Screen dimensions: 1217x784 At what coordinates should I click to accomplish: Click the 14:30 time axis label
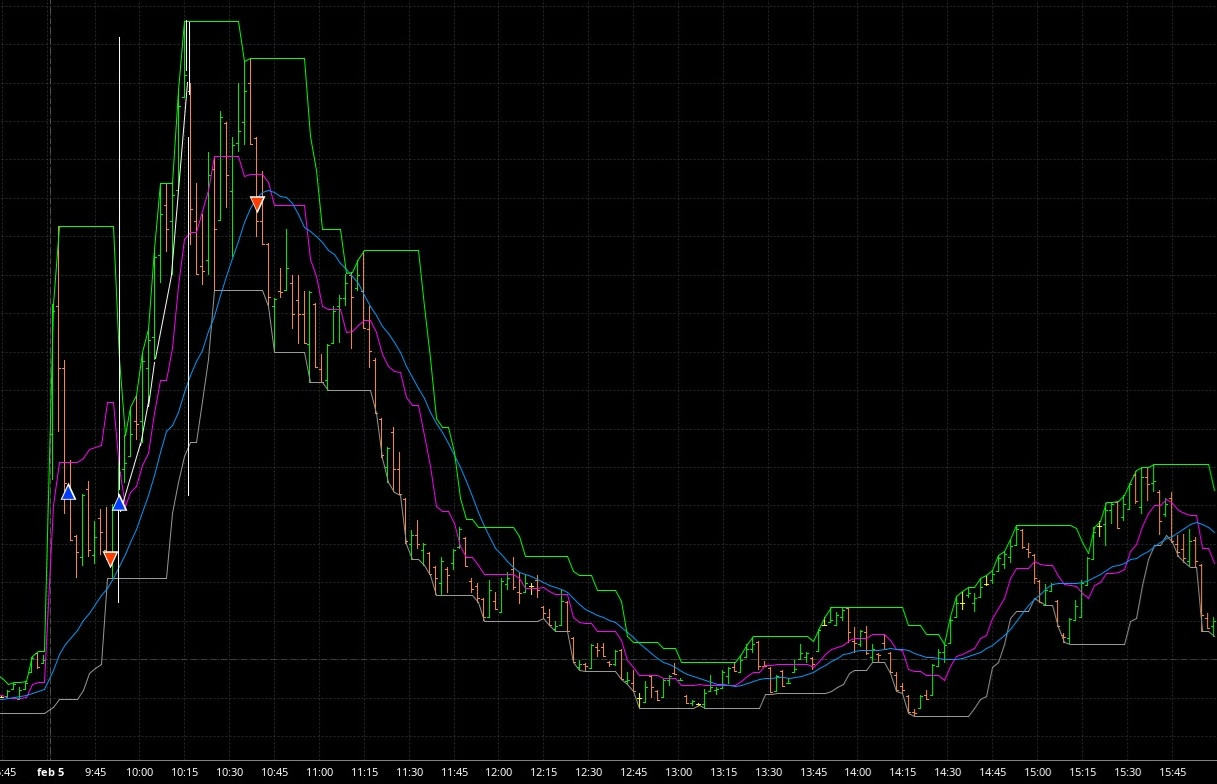click(948, 772)
